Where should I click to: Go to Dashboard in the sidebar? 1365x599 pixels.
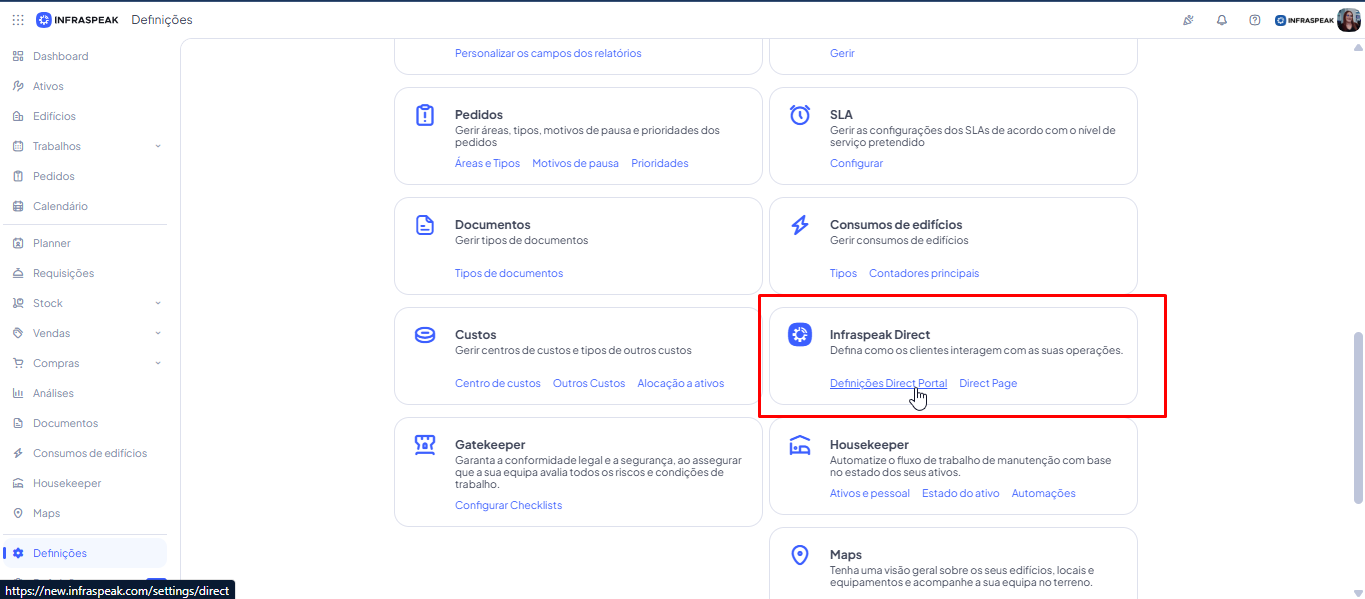[x=61, y=56]
